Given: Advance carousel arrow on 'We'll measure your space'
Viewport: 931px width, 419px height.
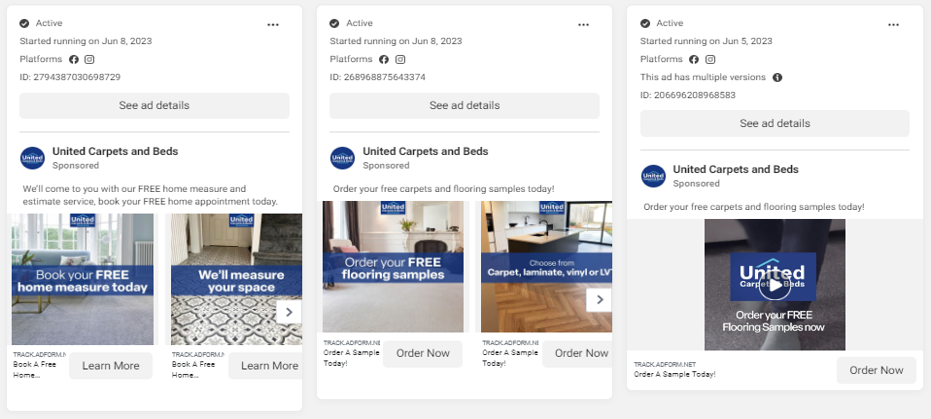Looking at the screenshot, I should point(289,312).
